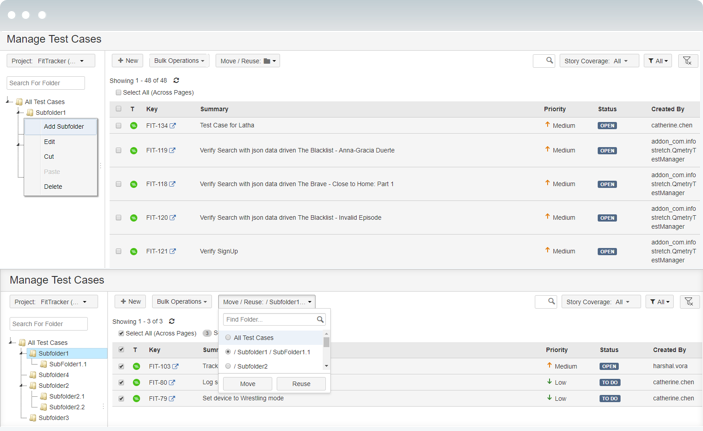
Task: Check Select All (Across Pages) in upper panel
Action: pos(118,92)
